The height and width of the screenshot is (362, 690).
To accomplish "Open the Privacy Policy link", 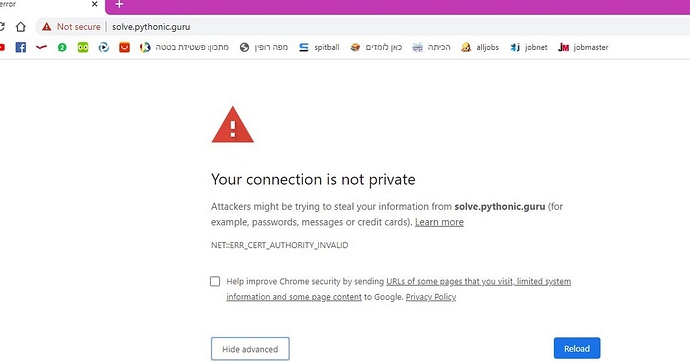I will pos(431,297).
